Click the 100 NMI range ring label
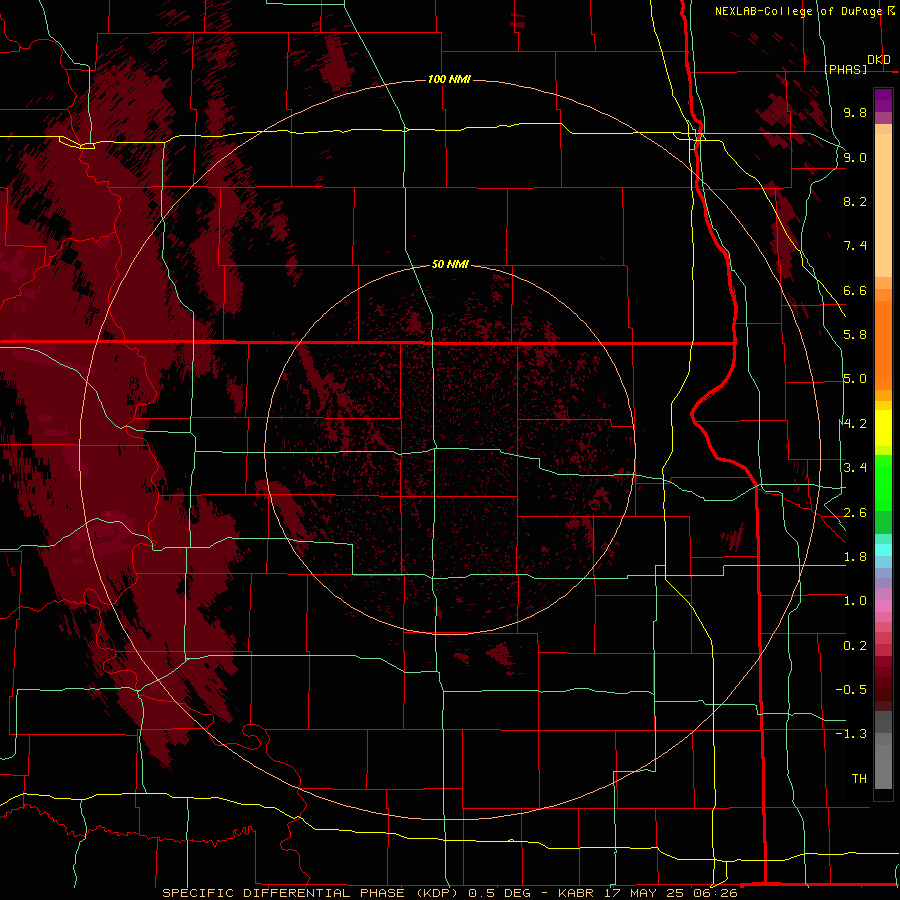 pyautogui.click(x=449, y=79)
